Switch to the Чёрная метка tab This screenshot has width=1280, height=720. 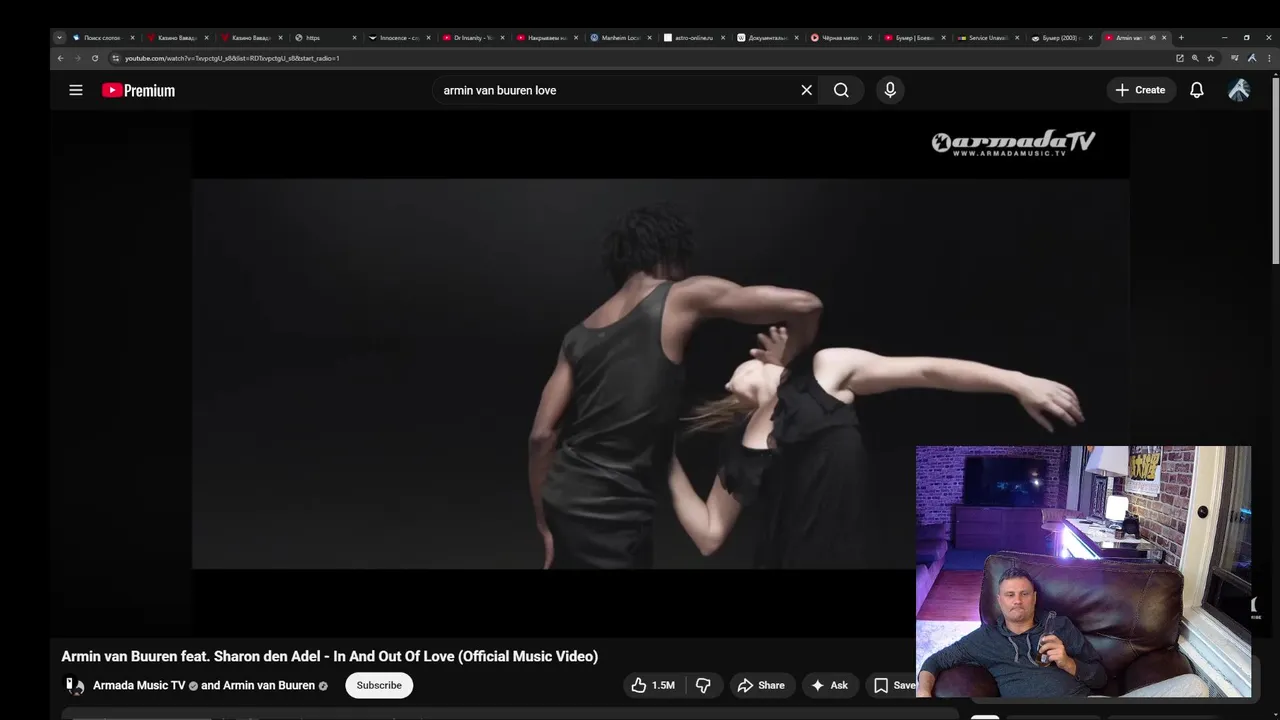pos(842,38)
